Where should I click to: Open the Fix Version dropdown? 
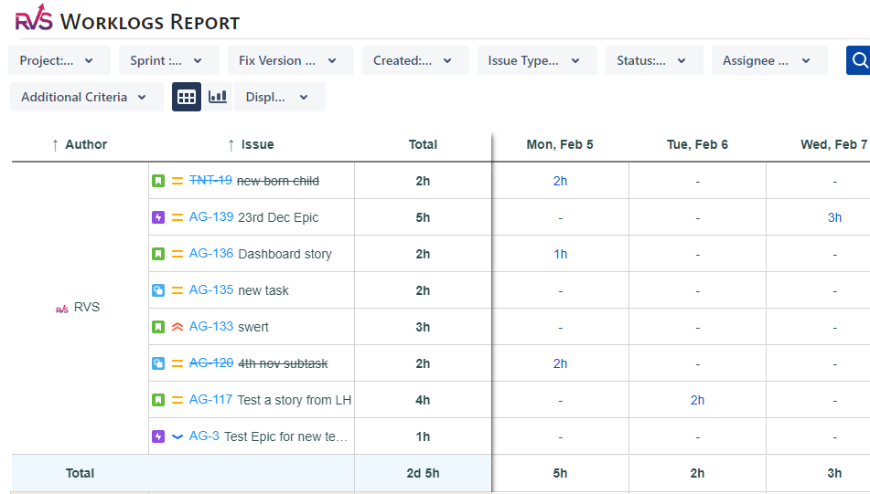pyautogui.click(x=289, y=61)
